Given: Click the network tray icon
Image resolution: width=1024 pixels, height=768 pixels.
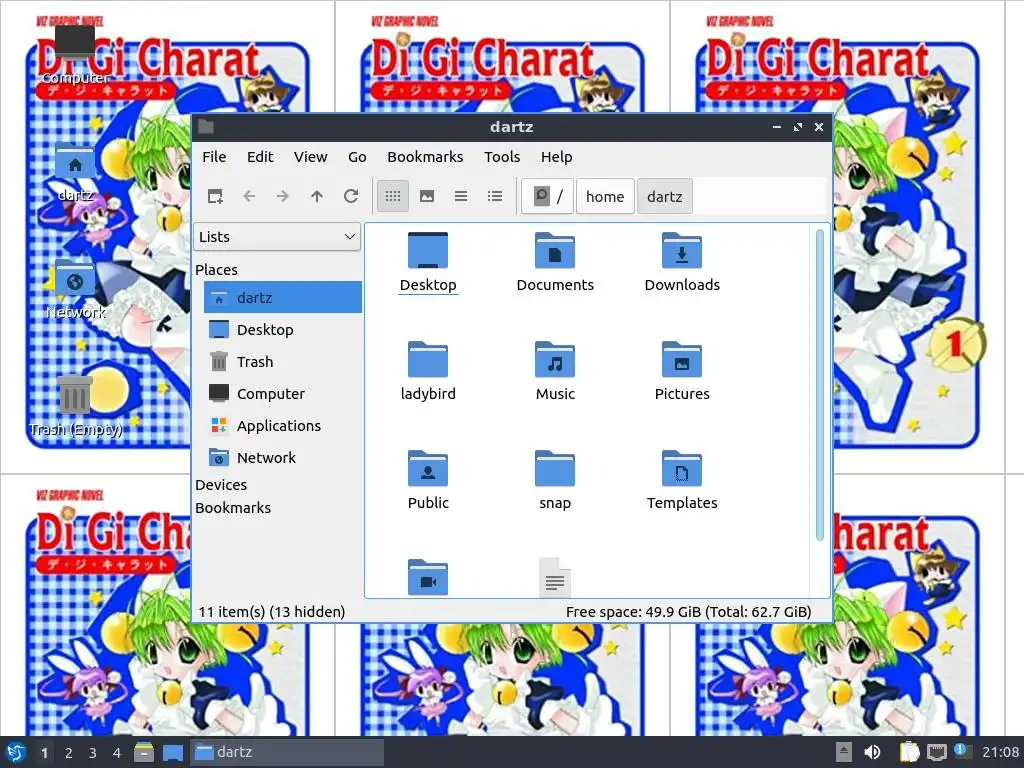Looking at the screenshot, I should [936, 752].
